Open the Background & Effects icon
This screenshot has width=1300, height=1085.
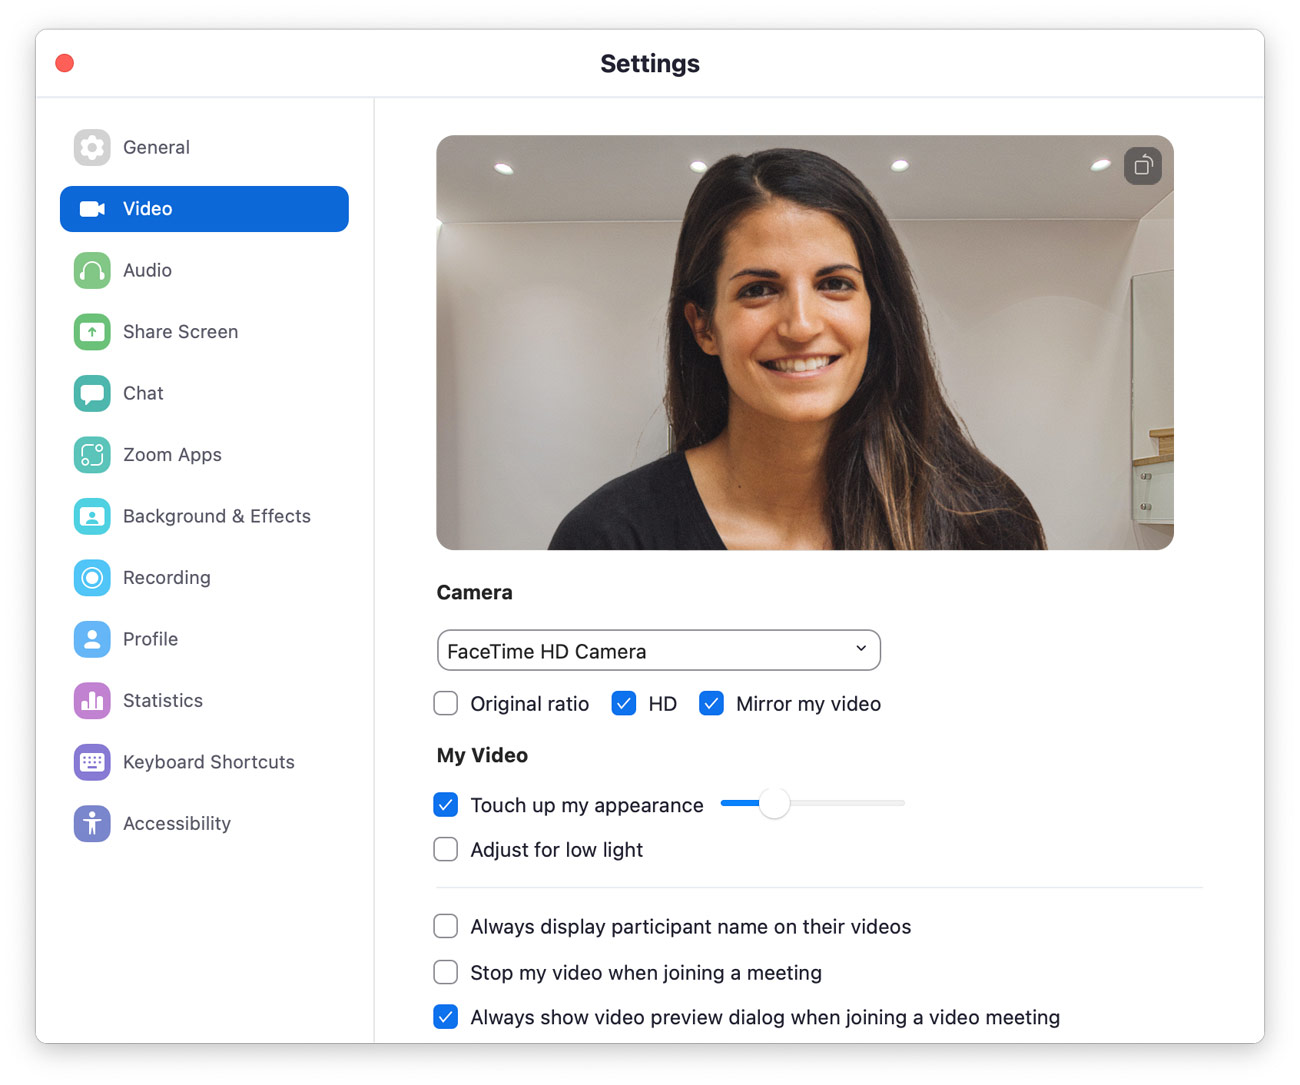point(92,516)
